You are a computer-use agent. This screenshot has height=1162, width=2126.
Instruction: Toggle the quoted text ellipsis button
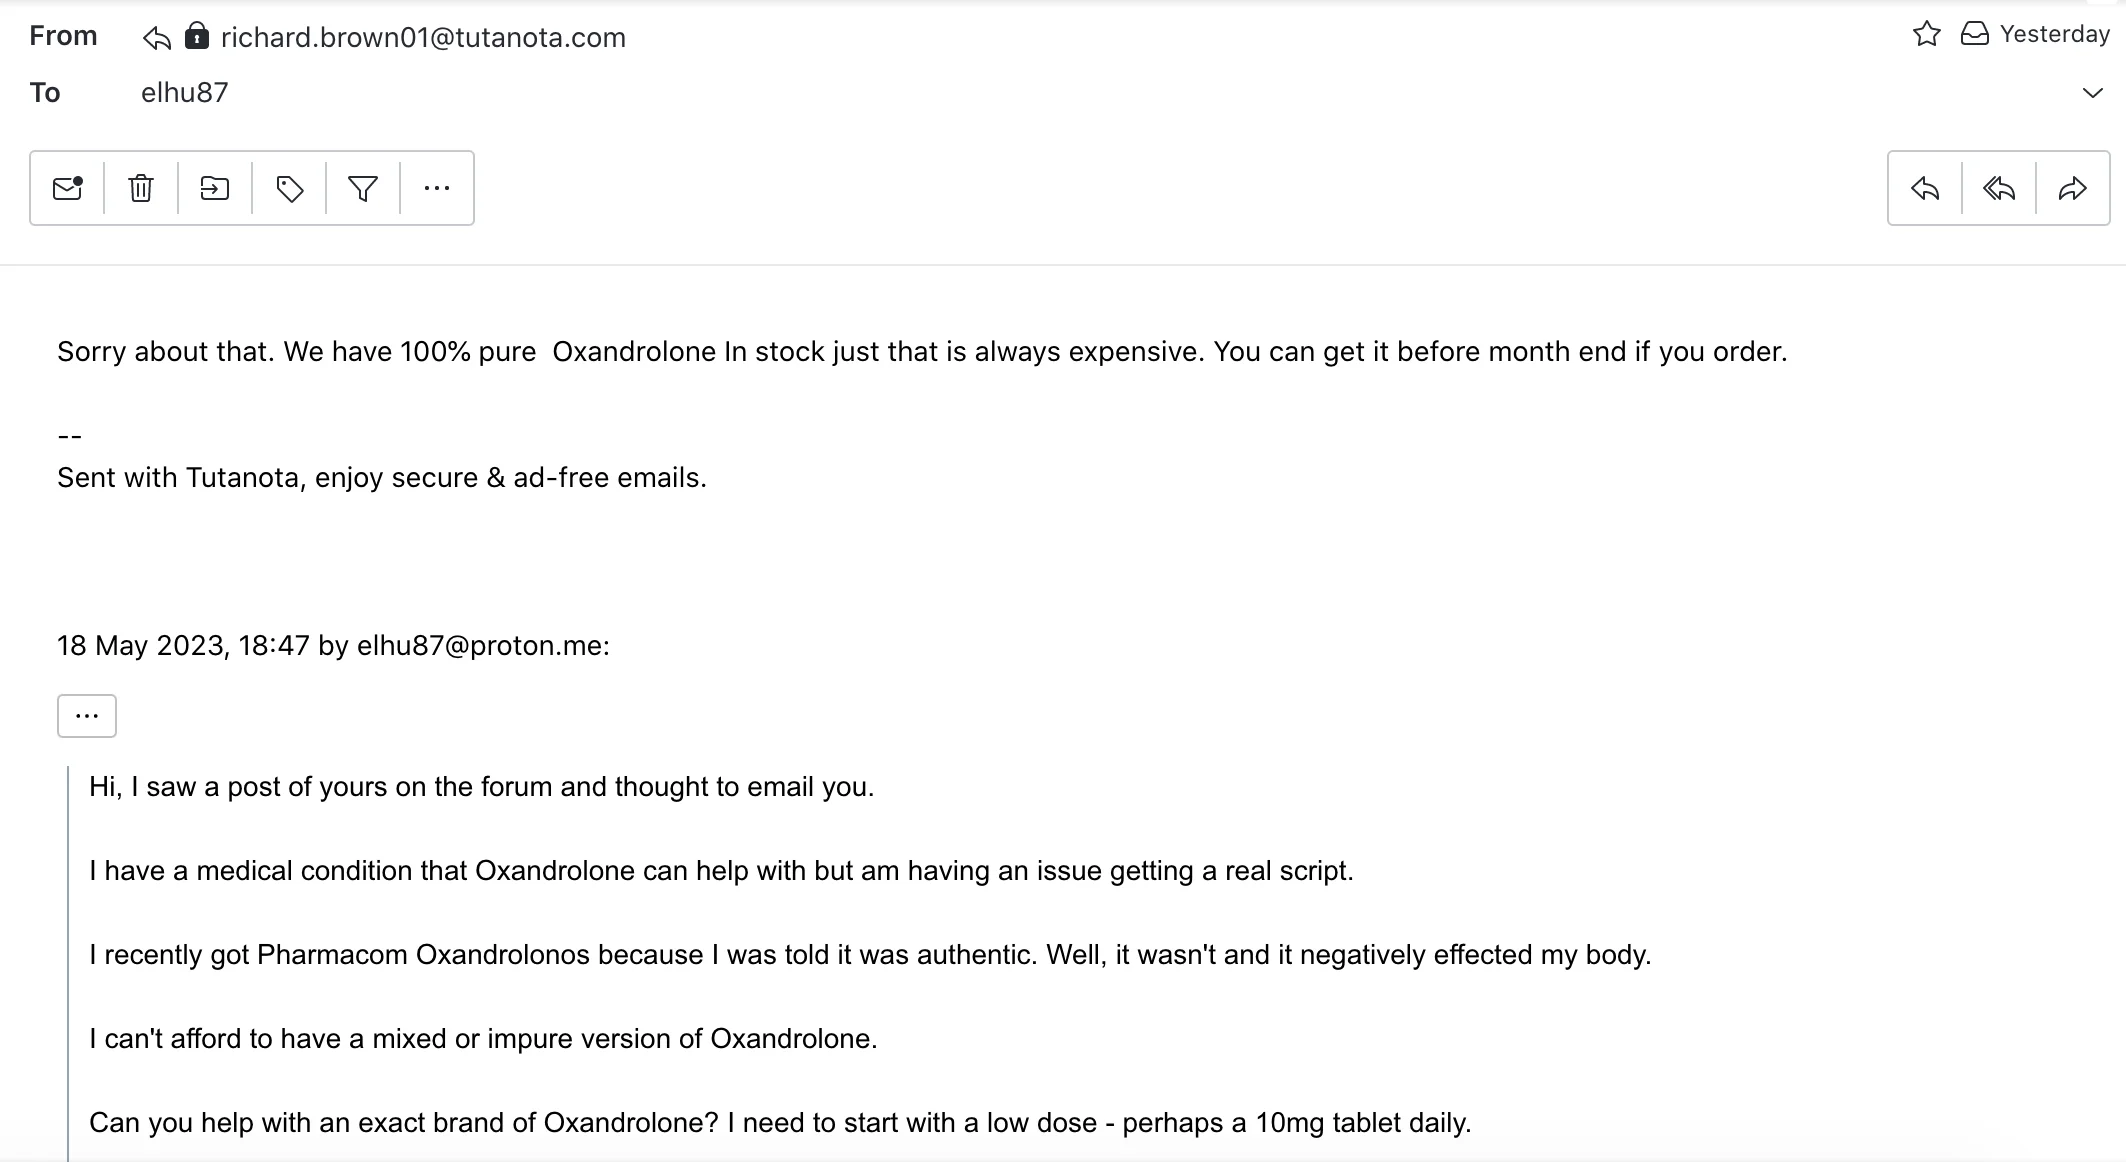click(x=87, y=716)
